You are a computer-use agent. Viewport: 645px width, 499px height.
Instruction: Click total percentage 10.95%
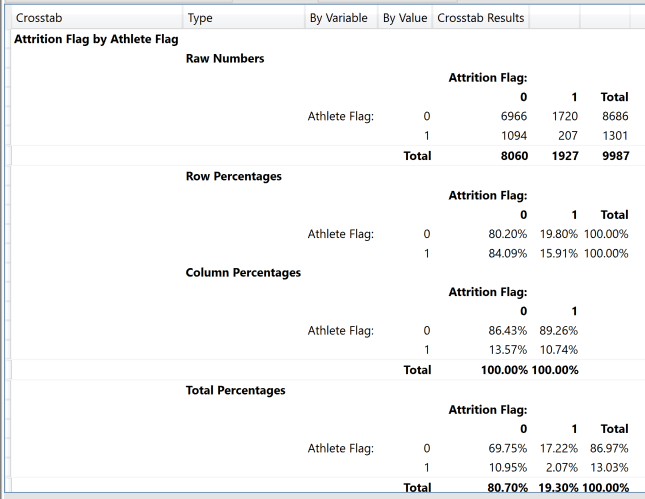pos(508,467)
